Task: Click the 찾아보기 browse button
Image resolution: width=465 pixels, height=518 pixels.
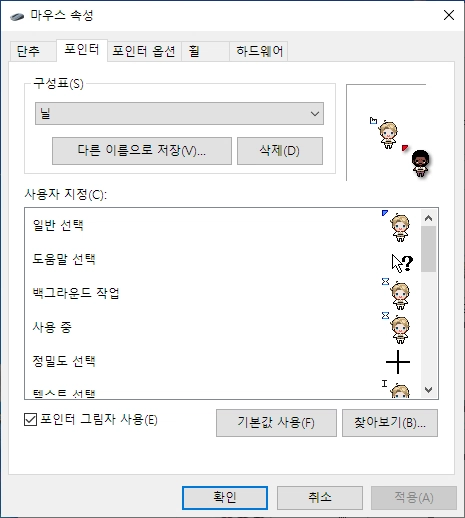Action: point(390,423)
